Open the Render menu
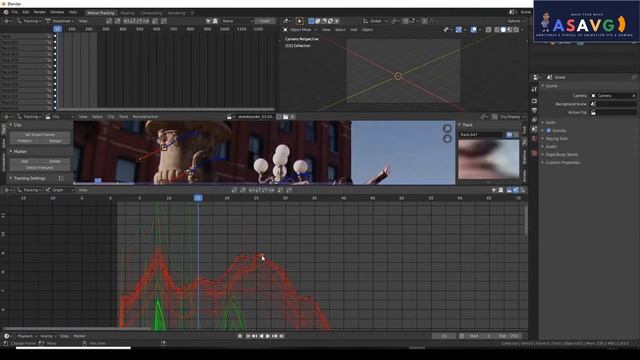Image resolution: width=640 pixels, height=360 pixels. pyautogui.click(x=40, y=13)
